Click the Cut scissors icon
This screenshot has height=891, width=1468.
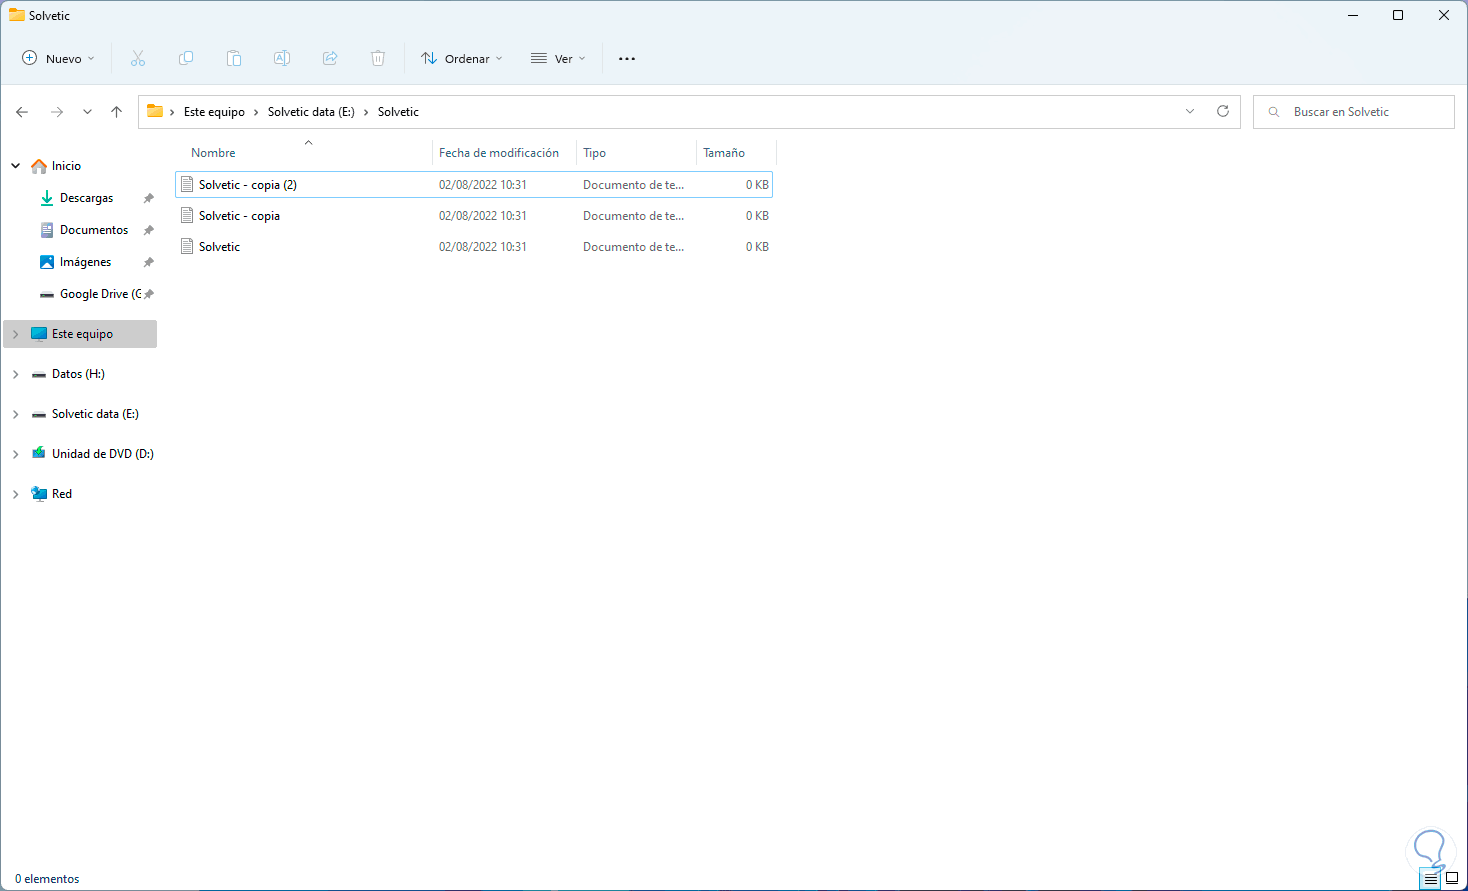(138, 58)
